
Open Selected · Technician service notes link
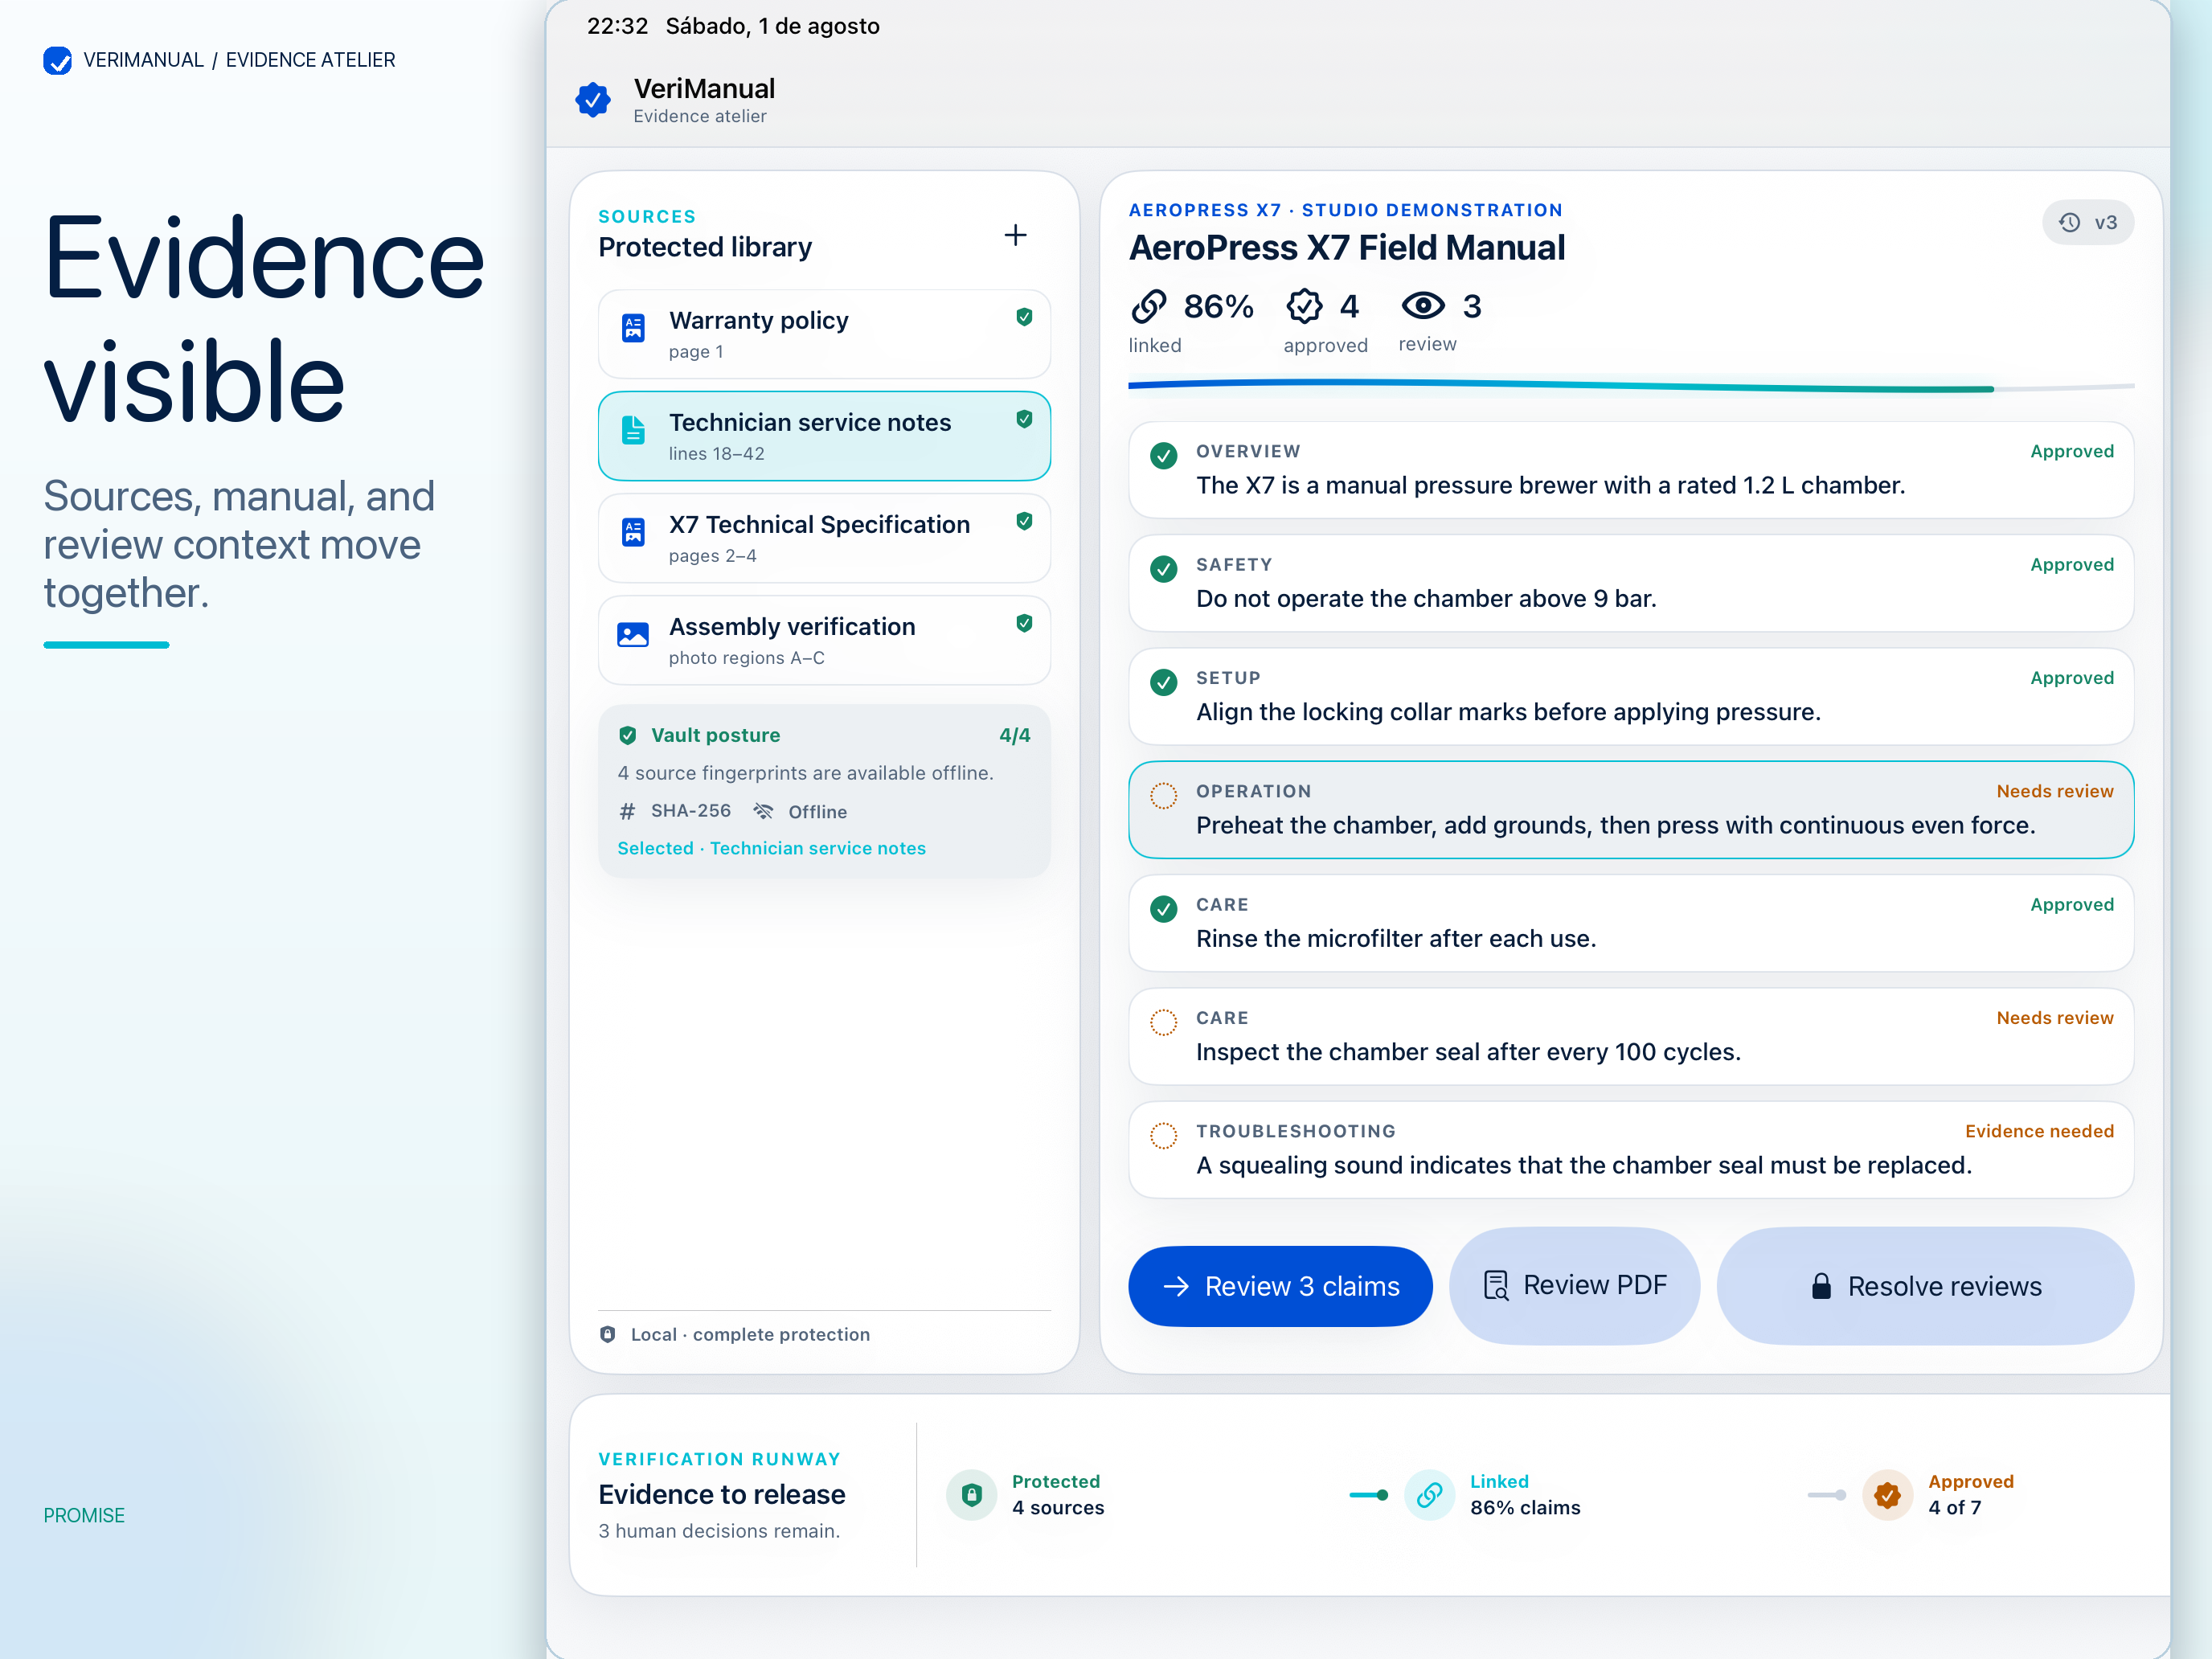coord(771,848)
